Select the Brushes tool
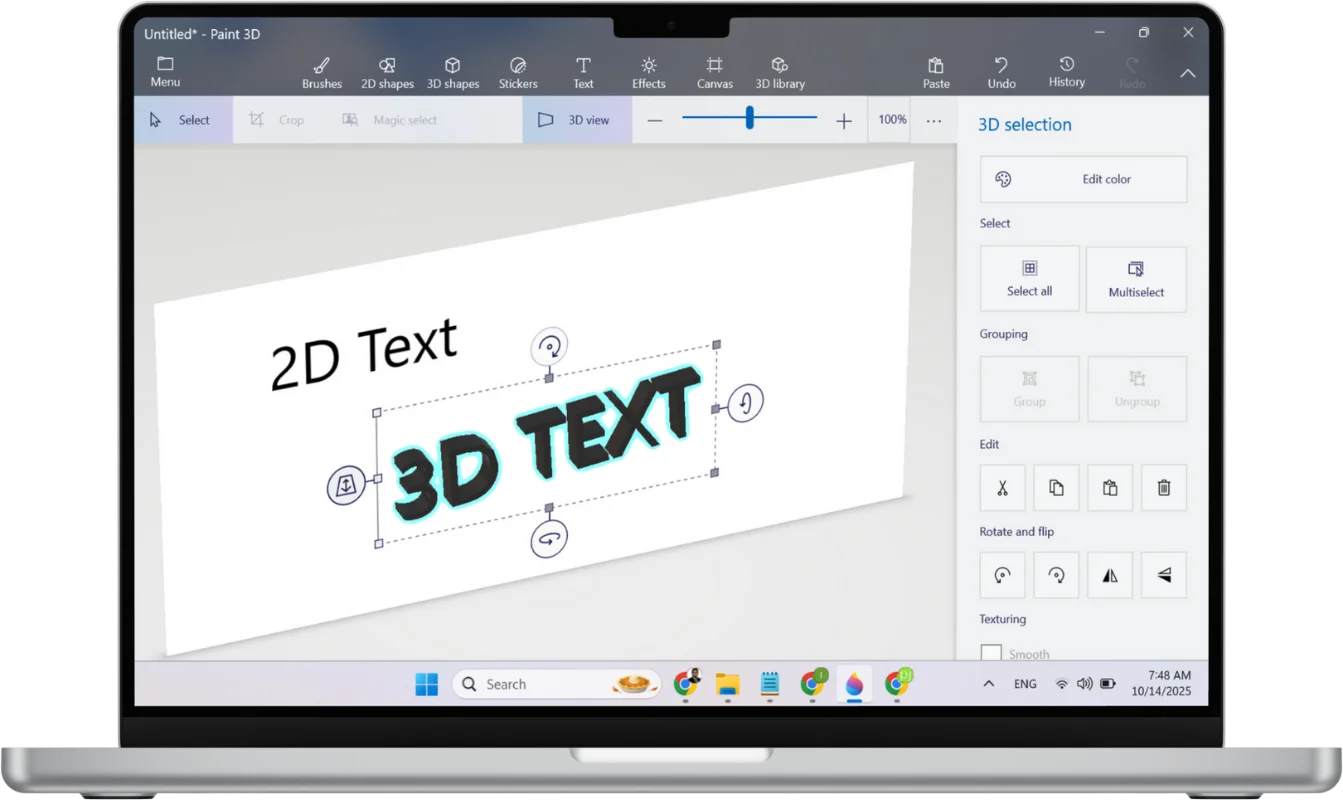This screenshot has height=800, width=1343. click(x=321, y=70)
